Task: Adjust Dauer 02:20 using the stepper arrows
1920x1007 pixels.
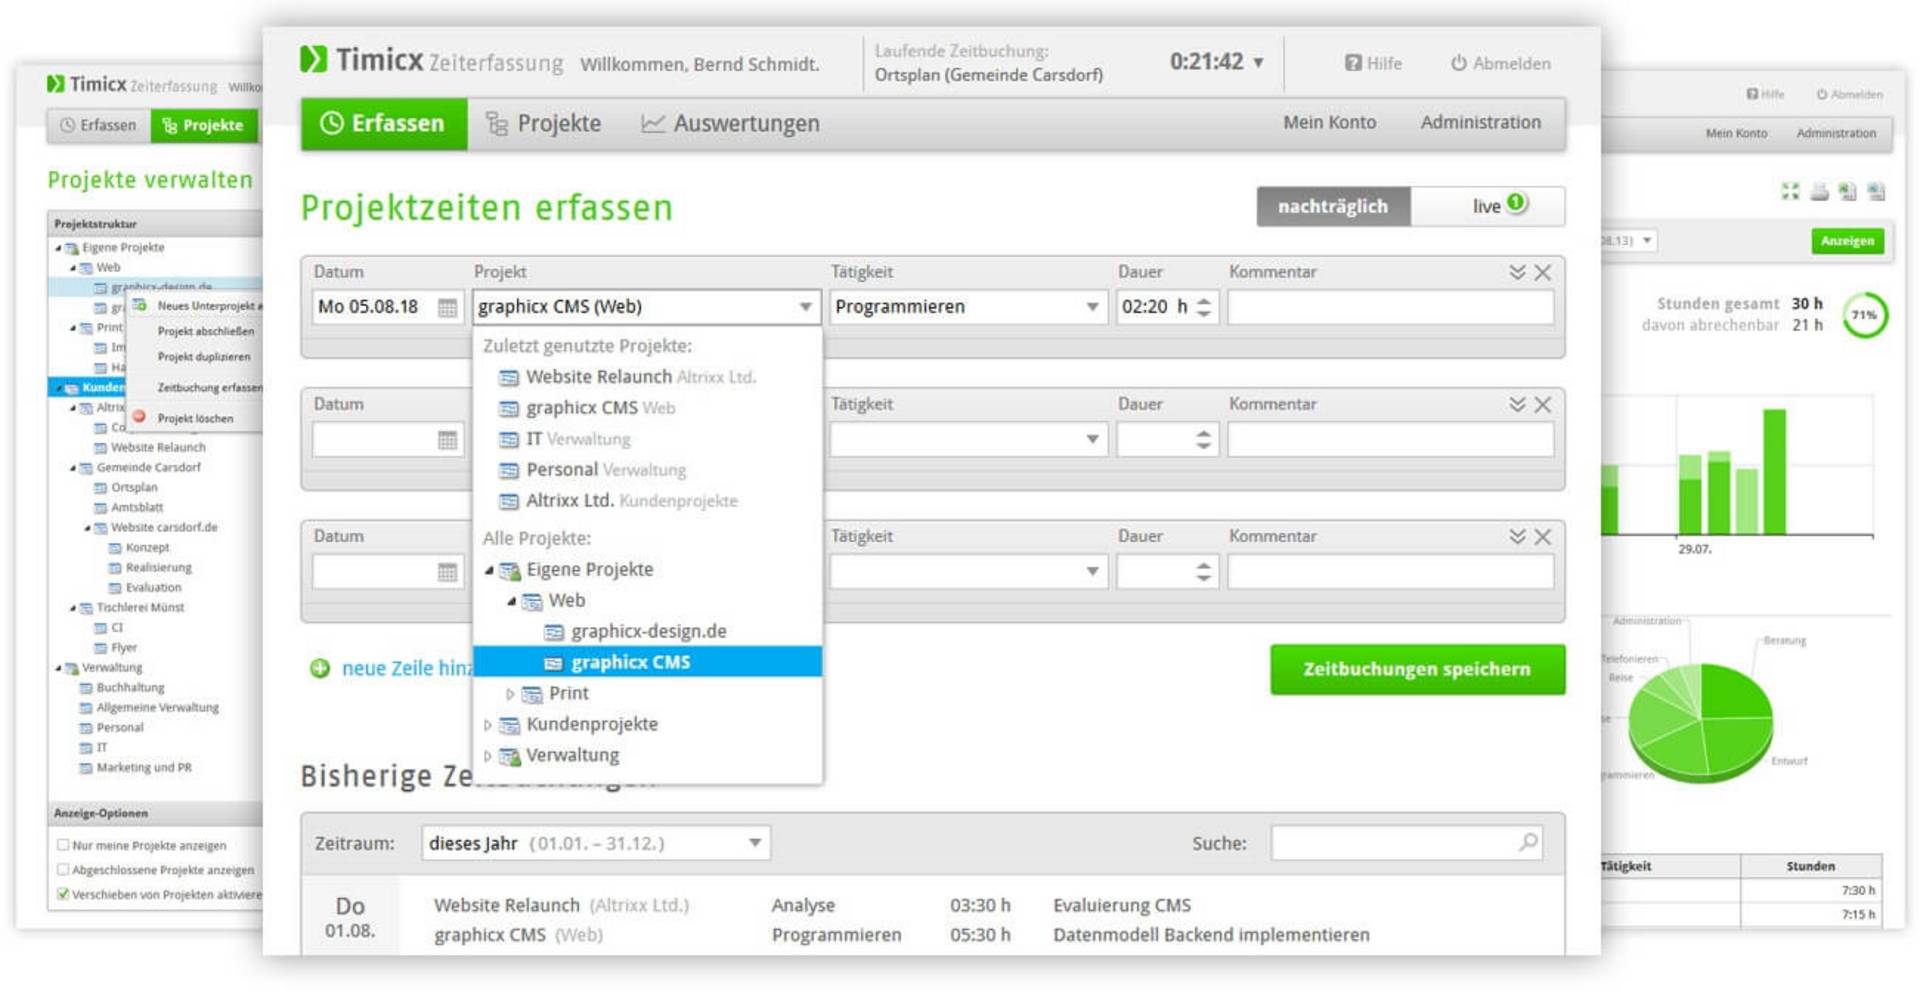Action: pyautogui.click(x=1204, y=307)
